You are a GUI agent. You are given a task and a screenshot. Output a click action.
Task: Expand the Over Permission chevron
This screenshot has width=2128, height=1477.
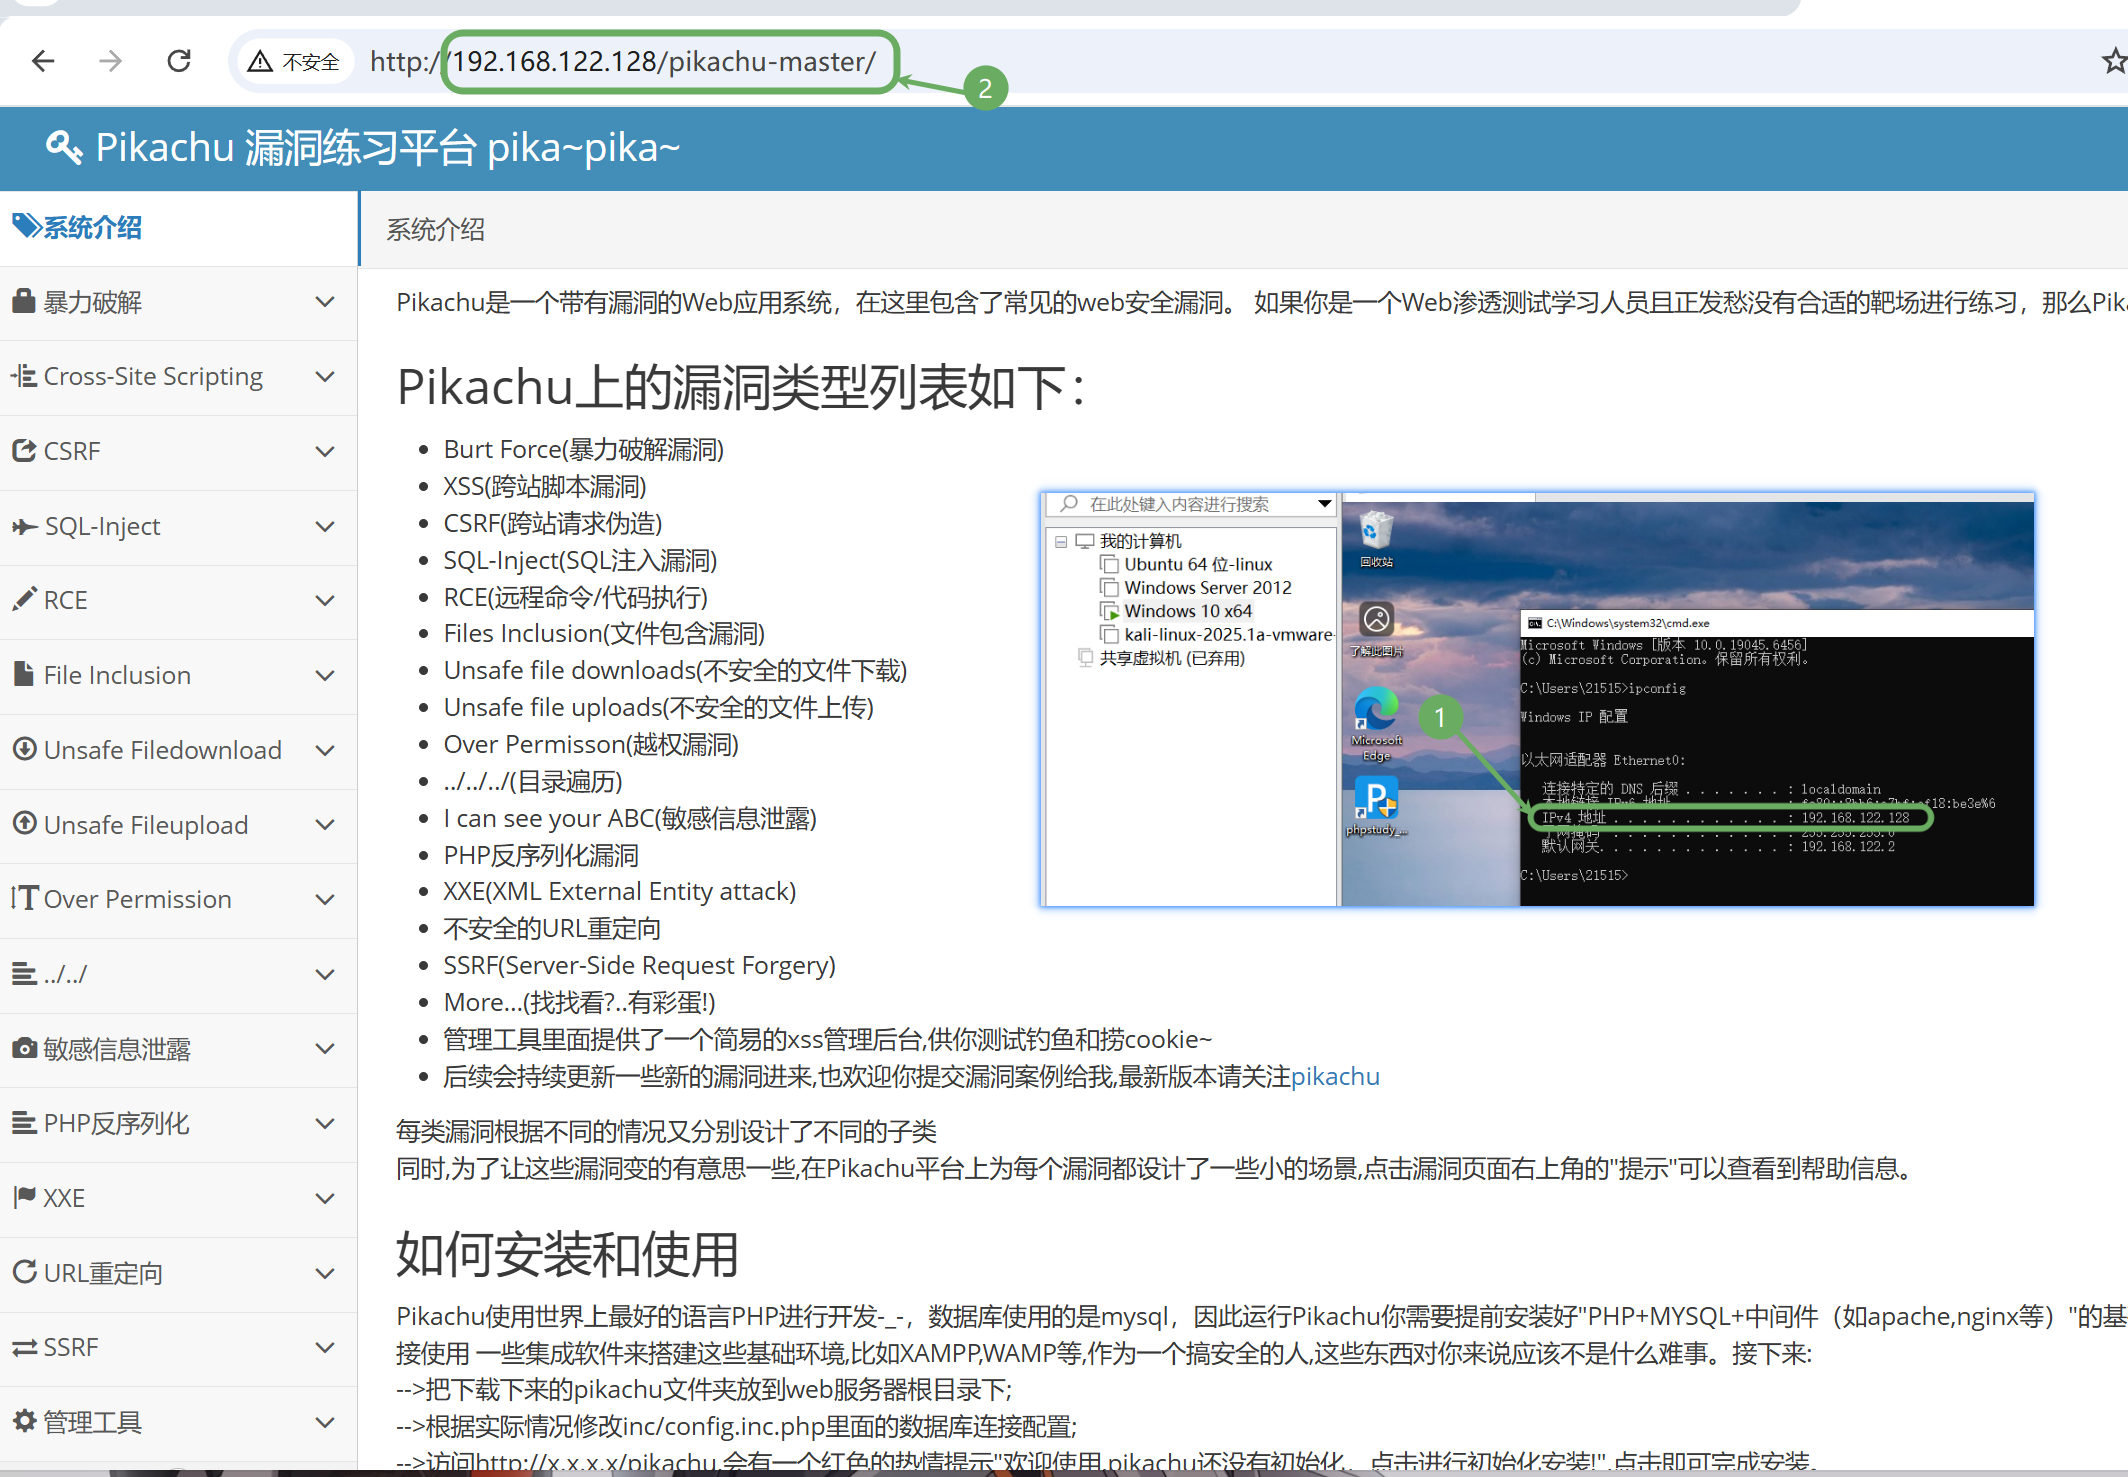(325, 899)
